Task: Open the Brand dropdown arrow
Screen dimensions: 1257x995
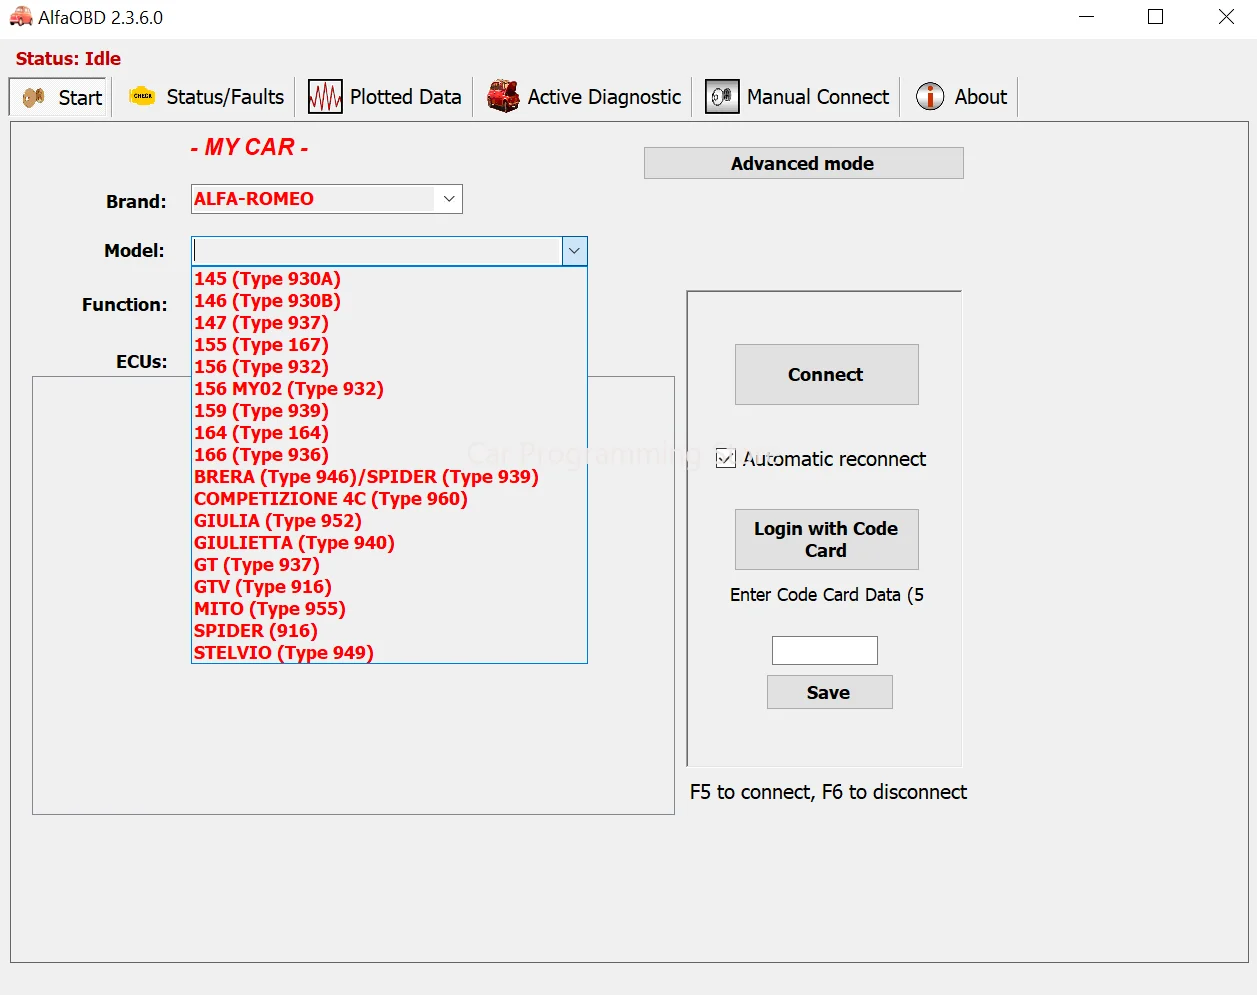Action: (x=449, y=199)
